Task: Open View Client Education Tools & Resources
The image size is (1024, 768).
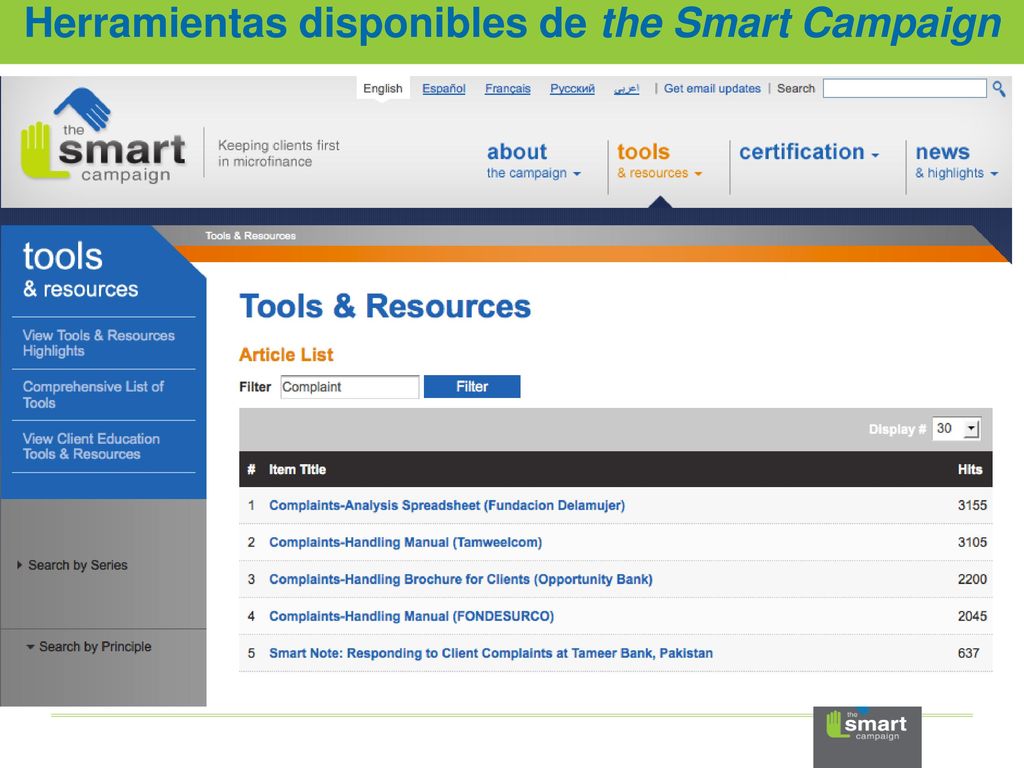Action: (x=91, y=446)
